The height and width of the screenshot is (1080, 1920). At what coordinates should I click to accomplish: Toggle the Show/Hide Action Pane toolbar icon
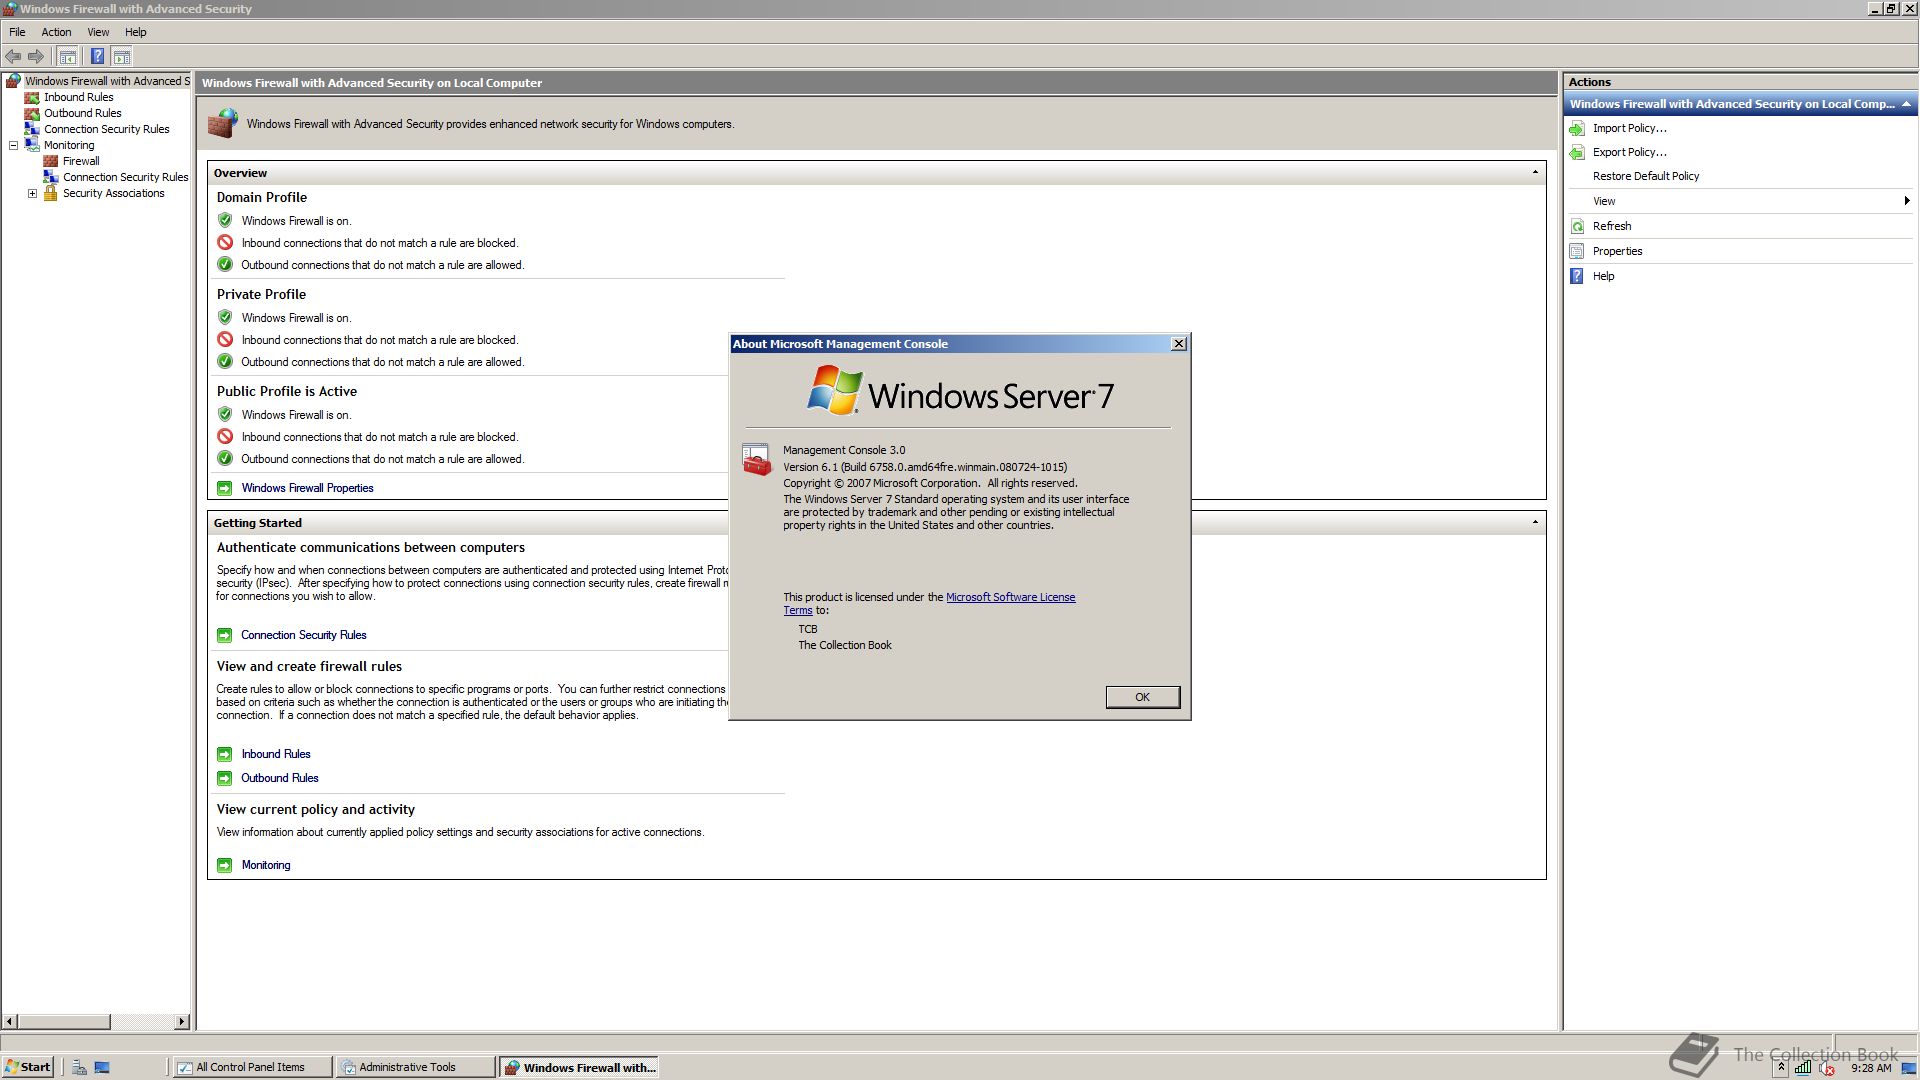(122, 57)
